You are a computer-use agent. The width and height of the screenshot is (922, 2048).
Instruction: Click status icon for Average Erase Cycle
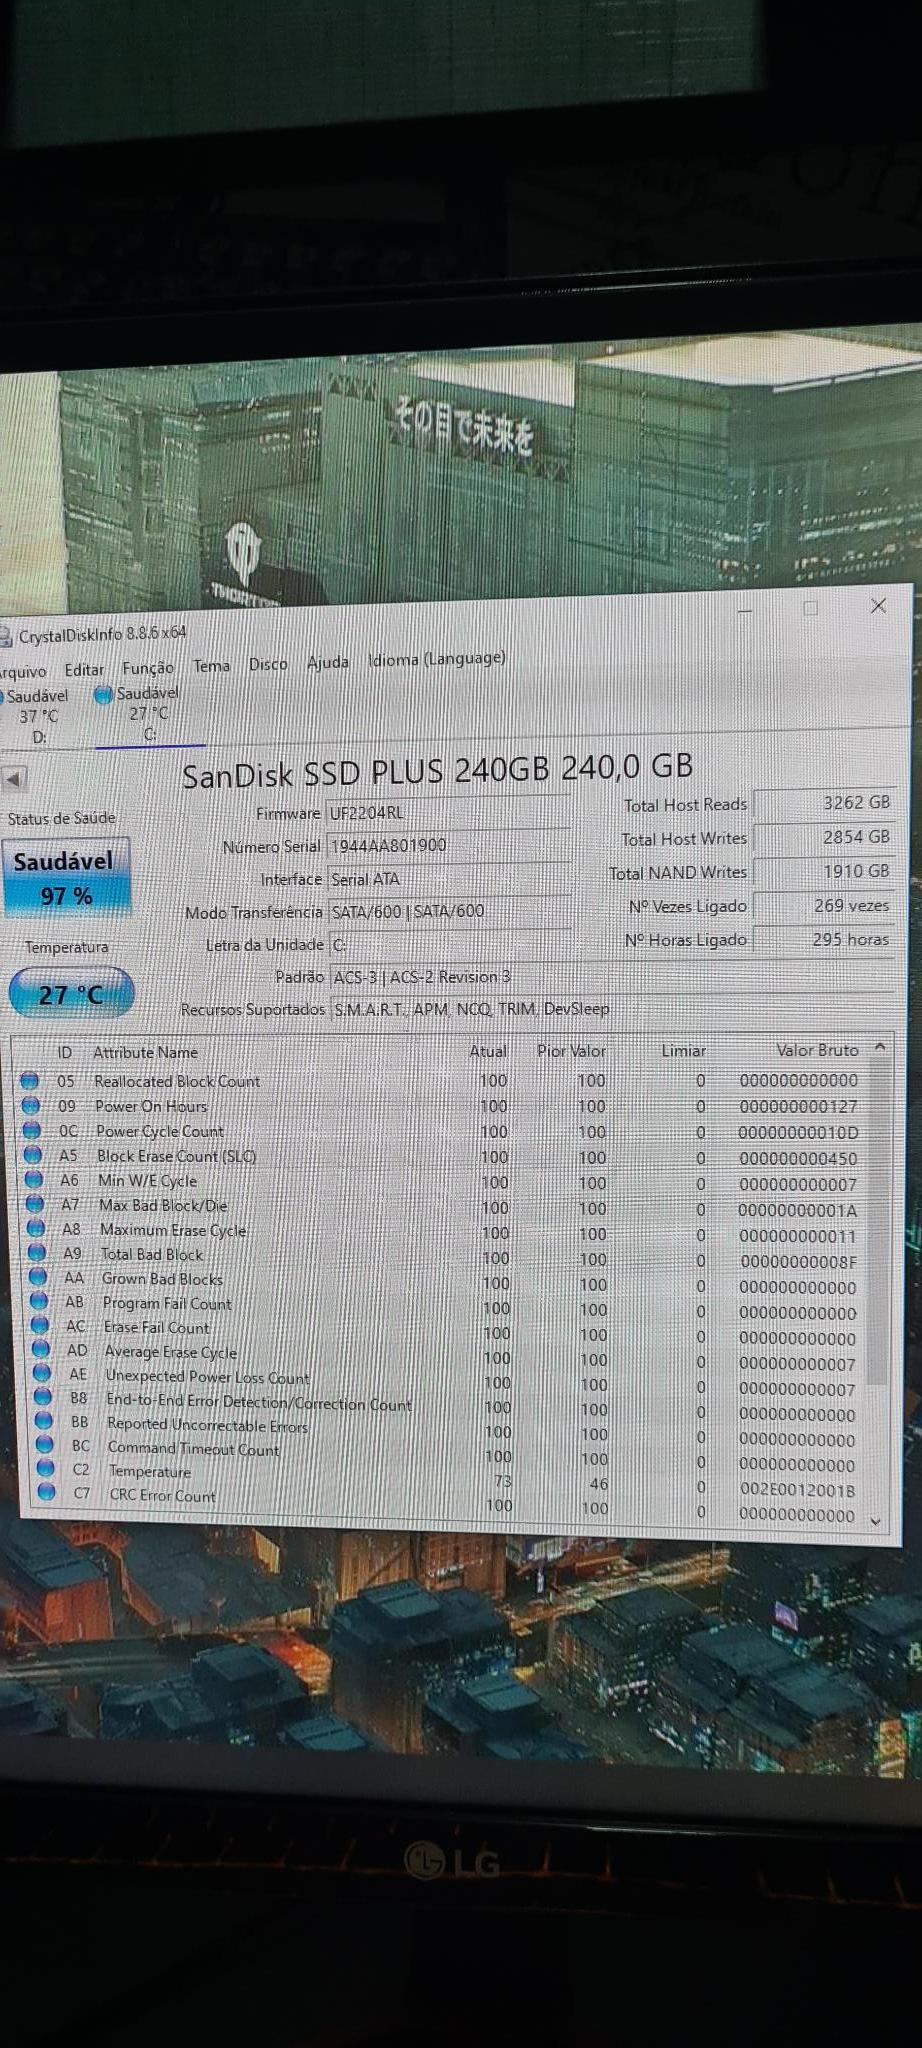point(40,1349)
